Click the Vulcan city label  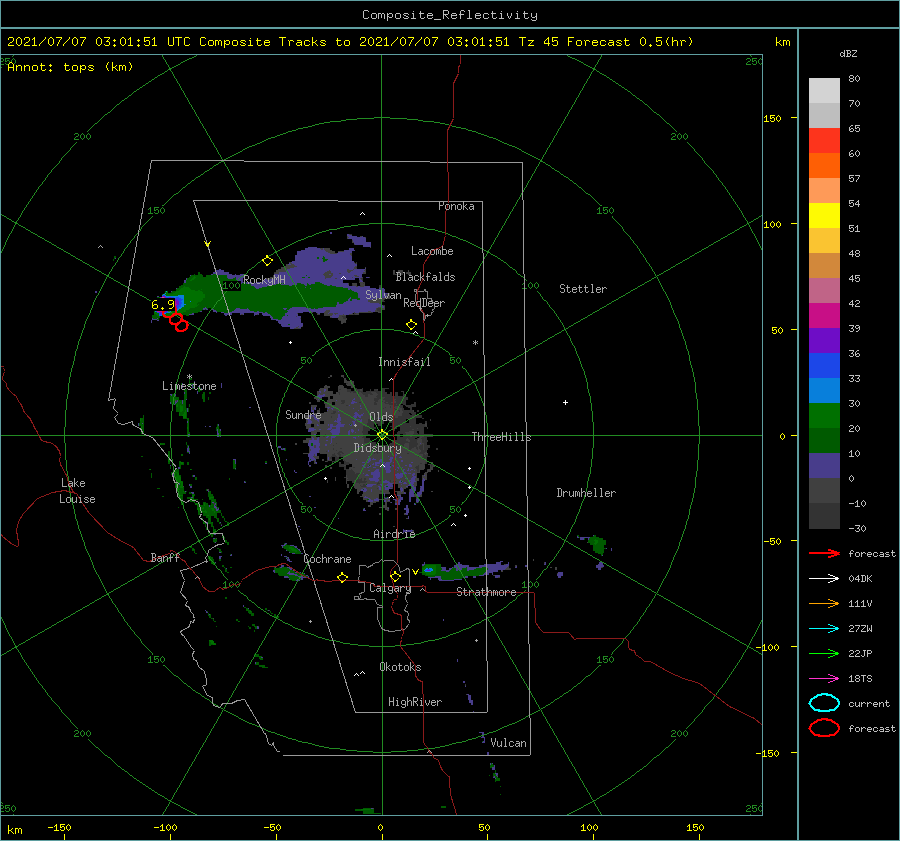[508, 743]
